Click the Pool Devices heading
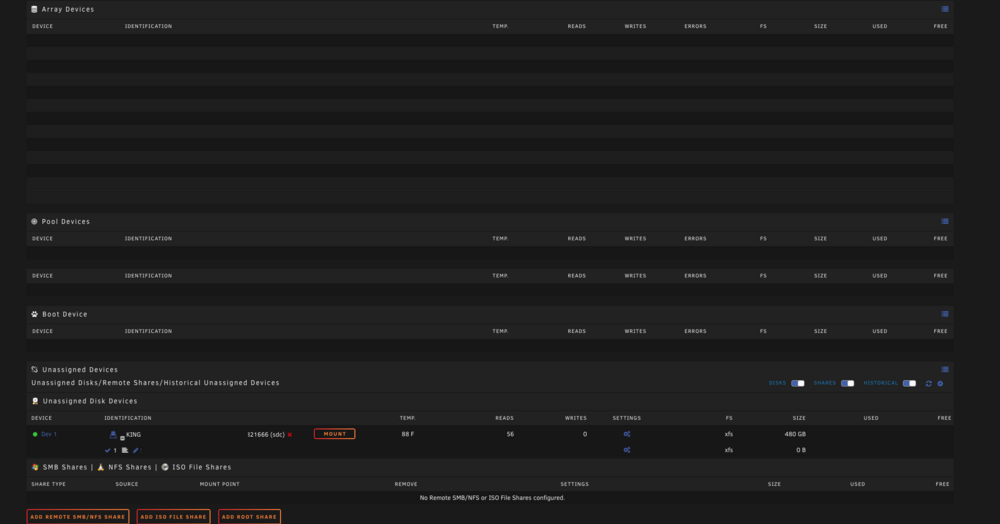 66,222
